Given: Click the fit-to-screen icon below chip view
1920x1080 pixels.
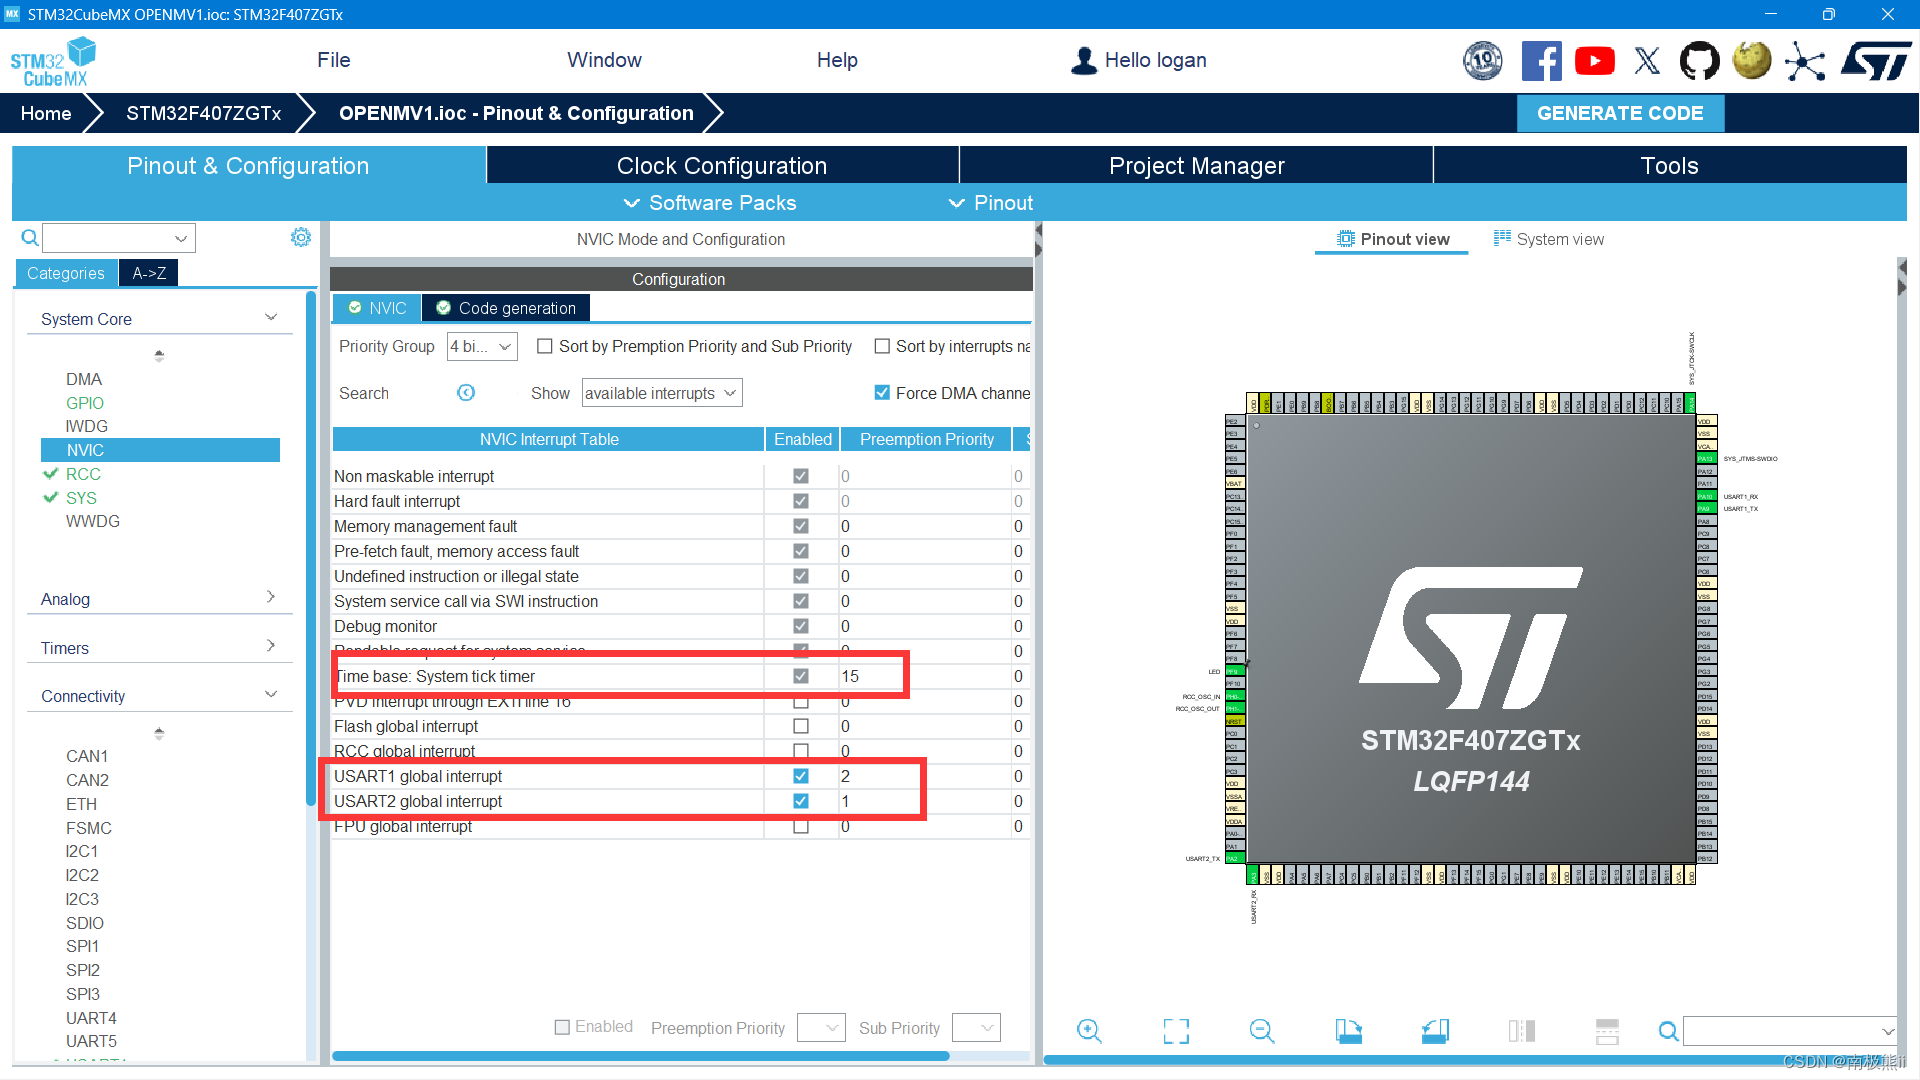Looking at the screenshot, I should [x=1176, y=1031].
